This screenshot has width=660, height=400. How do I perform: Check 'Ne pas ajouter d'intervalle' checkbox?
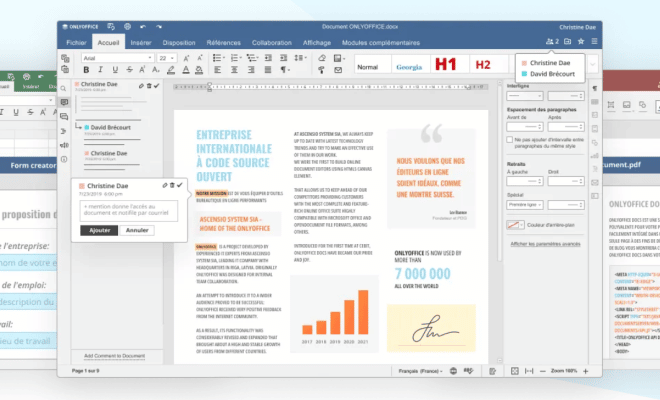pos(509,139)
